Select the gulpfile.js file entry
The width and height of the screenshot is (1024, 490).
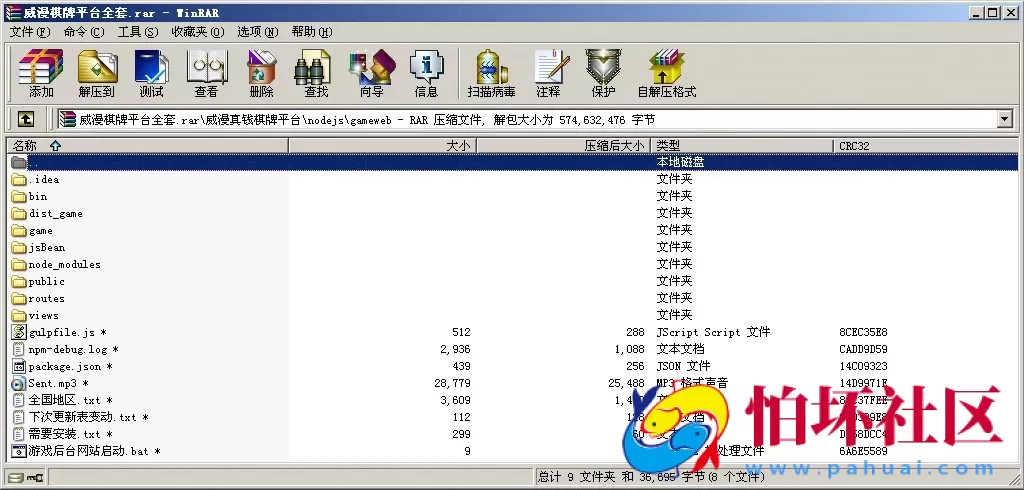click(62, 333)
